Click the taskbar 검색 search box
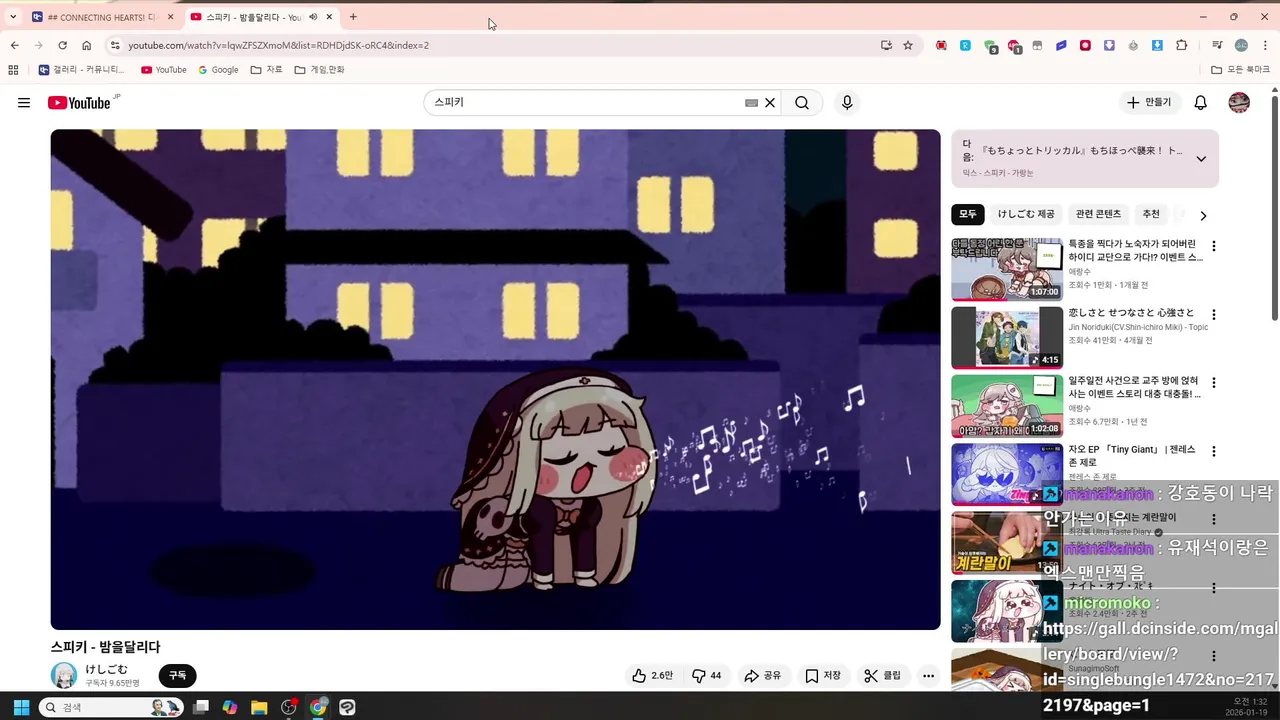This screenshot has height=720, width=1280. pos(109,707)
